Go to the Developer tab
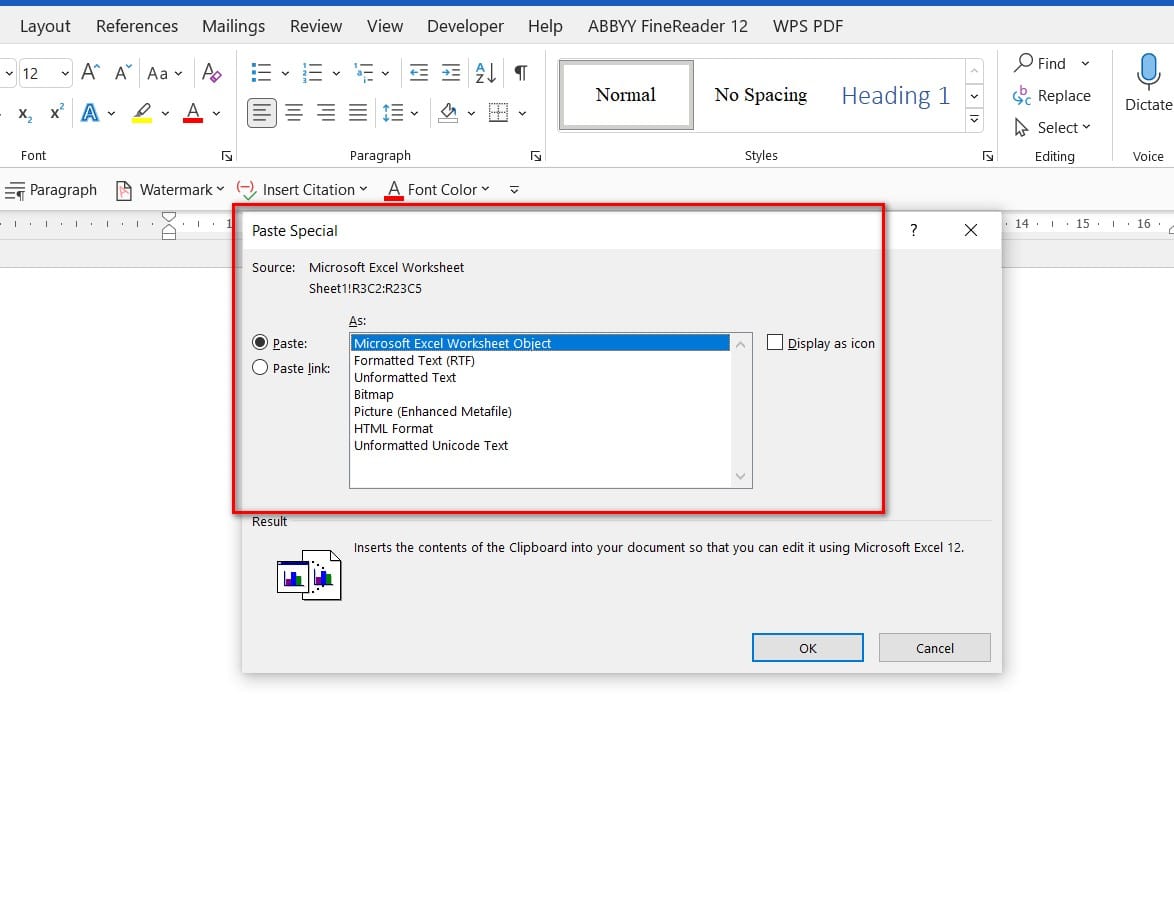Image resolution: width=1174 pixels, height=917 pixels. point(465,26)
